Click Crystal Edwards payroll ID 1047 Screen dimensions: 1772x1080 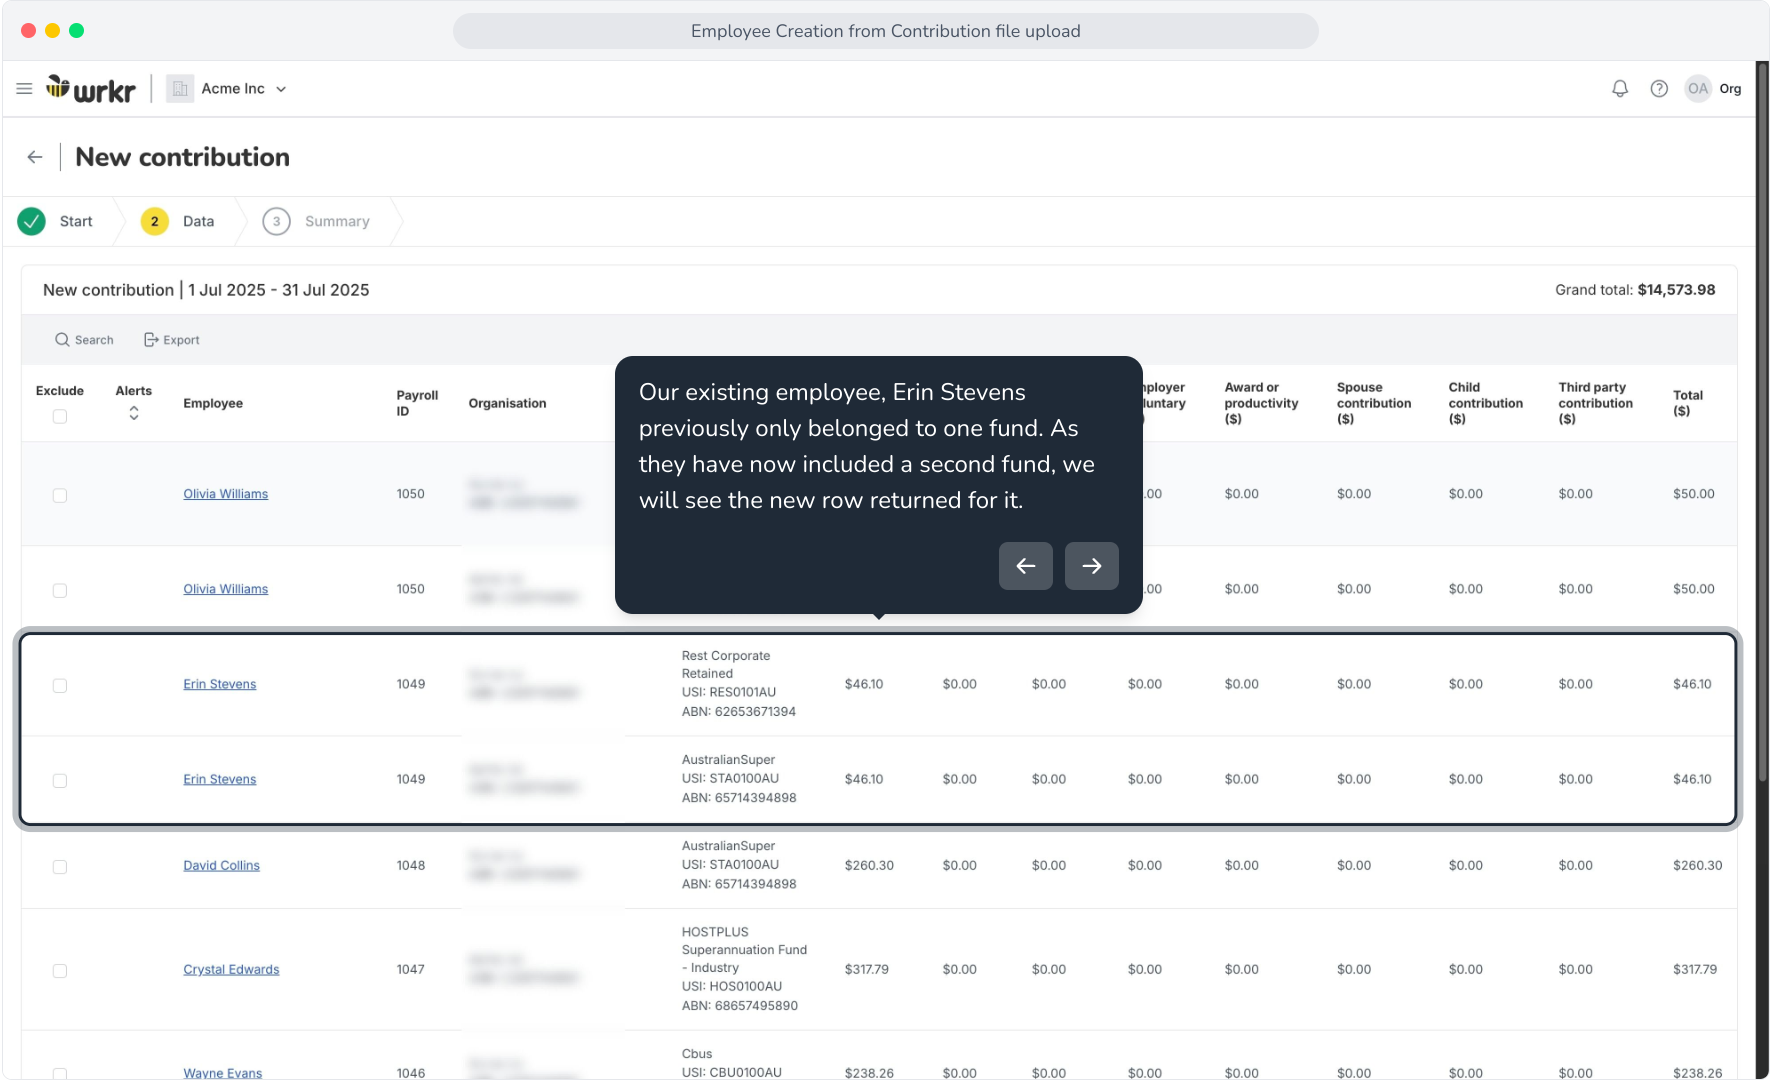click(411, 970)
